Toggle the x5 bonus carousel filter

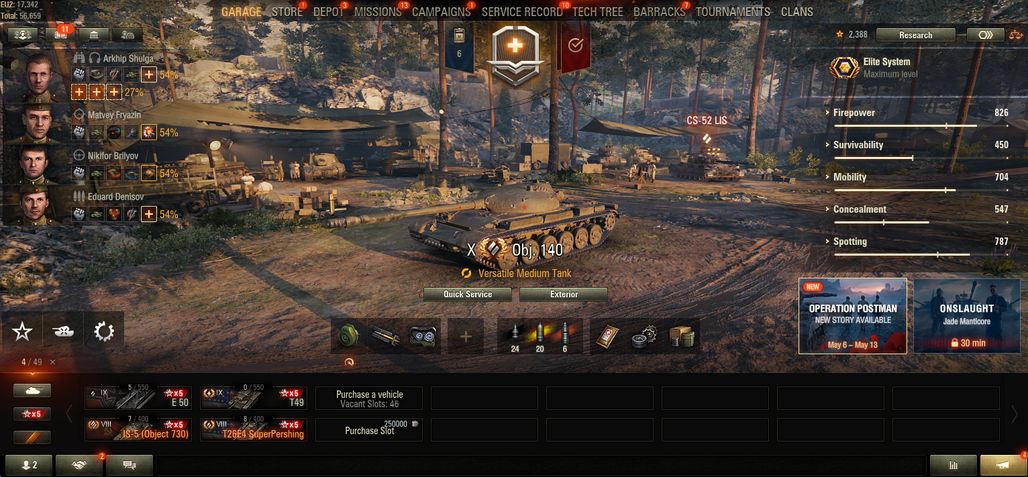[x=32, y=414]
